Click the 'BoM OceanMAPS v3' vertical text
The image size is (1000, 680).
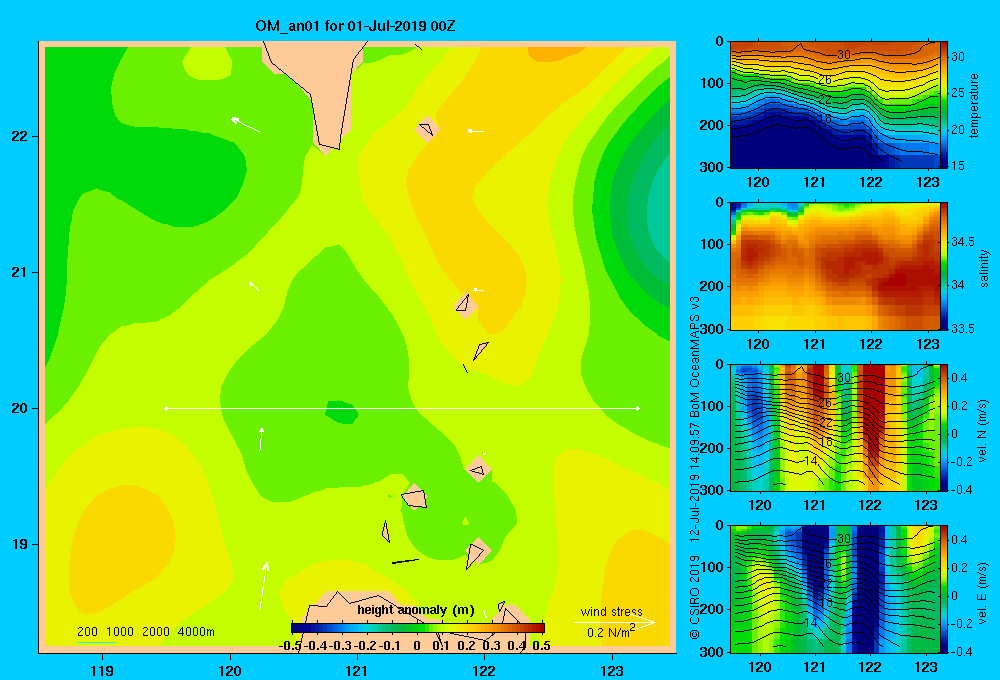[695, 357]
